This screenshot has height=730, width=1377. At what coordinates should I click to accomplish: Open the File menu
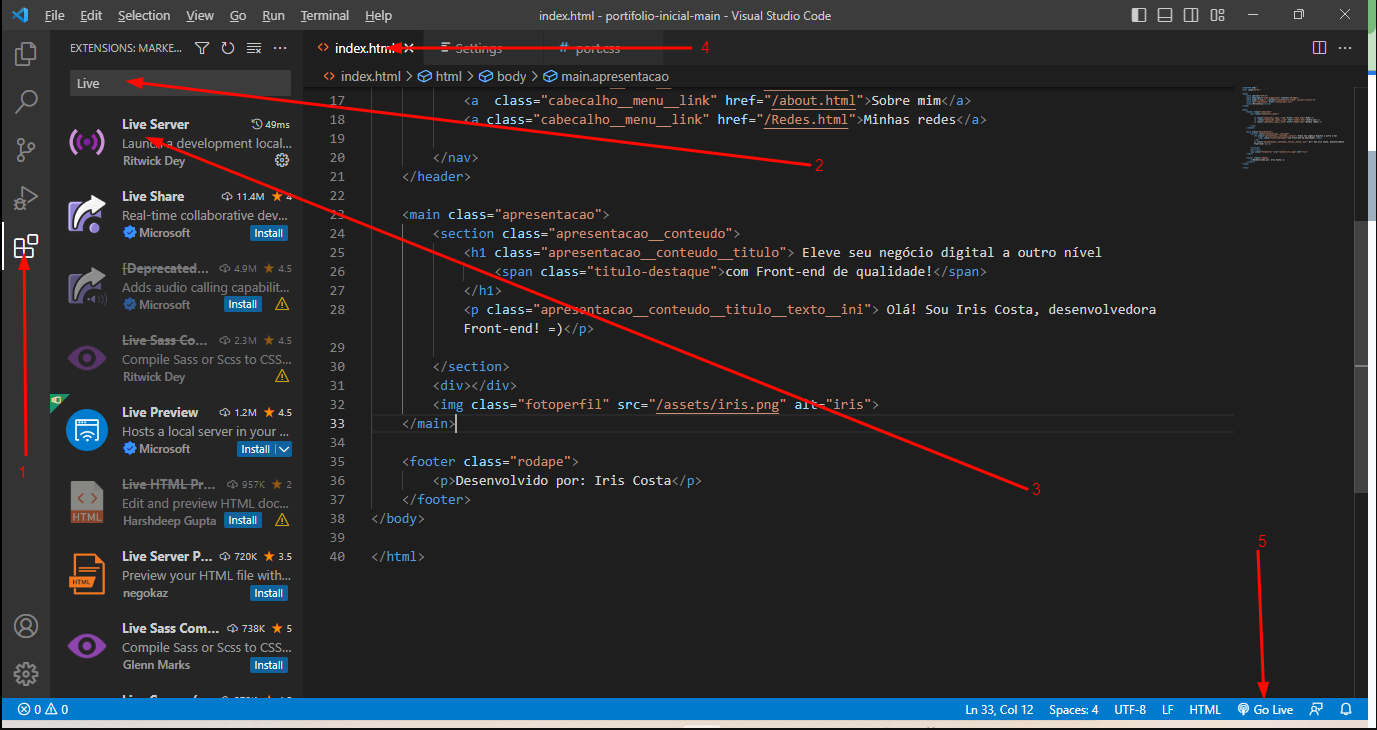[55, 16]
